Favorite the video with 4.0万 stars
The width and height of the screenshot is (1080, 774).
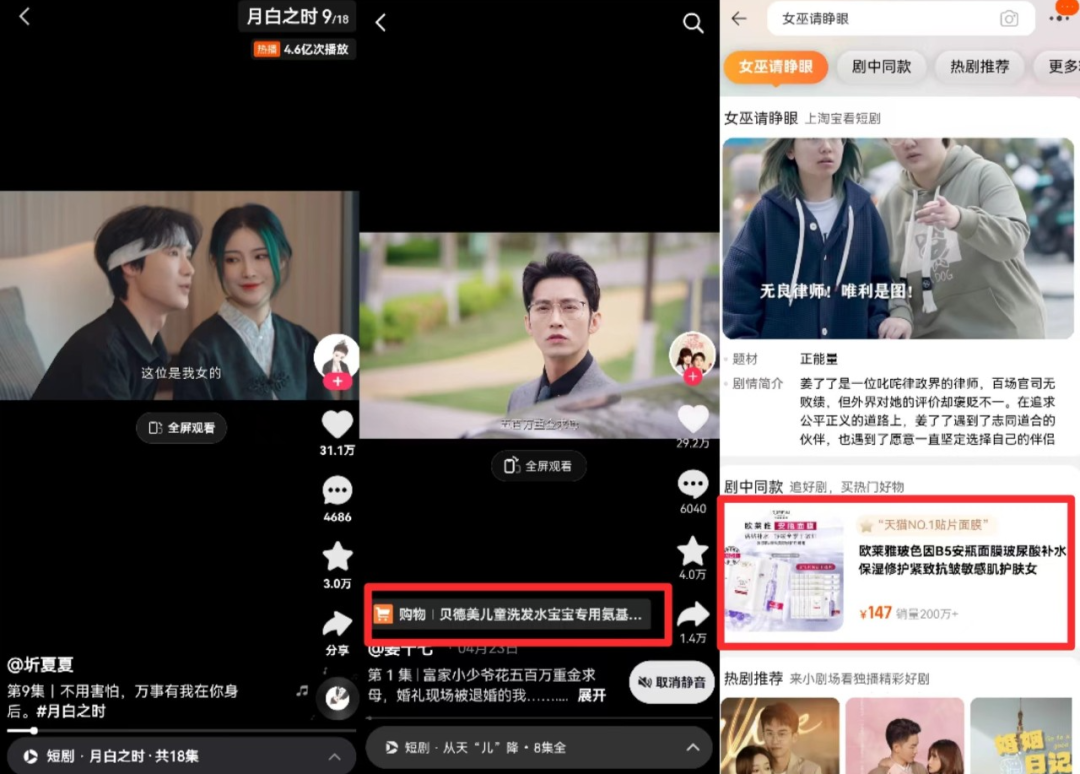pyautogui.click(x=692, y=551)
